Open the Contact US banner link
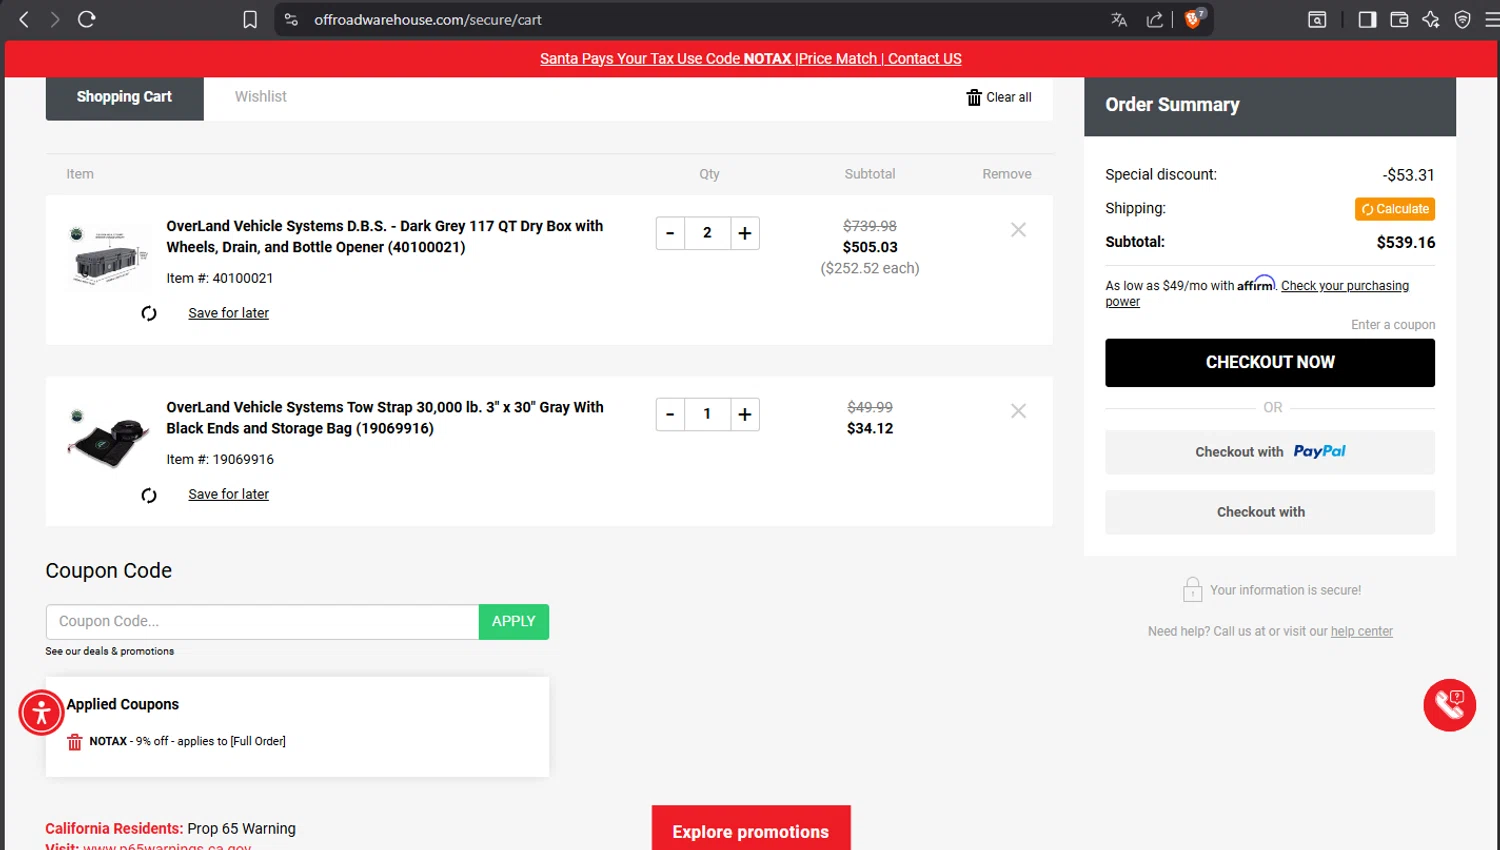This screenshot has height=850, width=1500. (x=925, y=59)
